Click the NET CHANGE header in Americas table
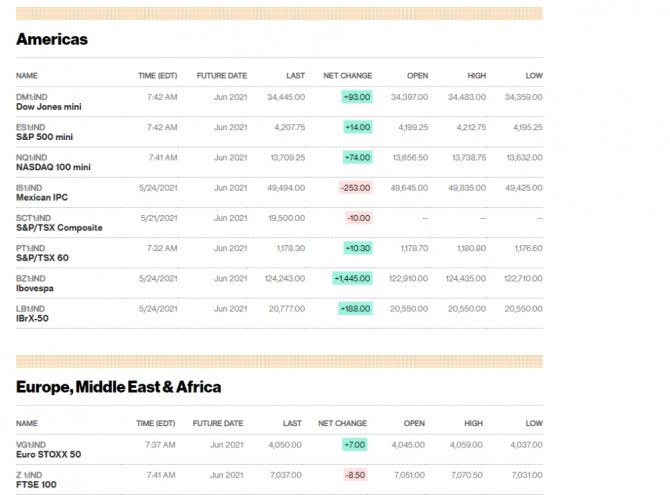The image size is (670, 495). (347, 75)
